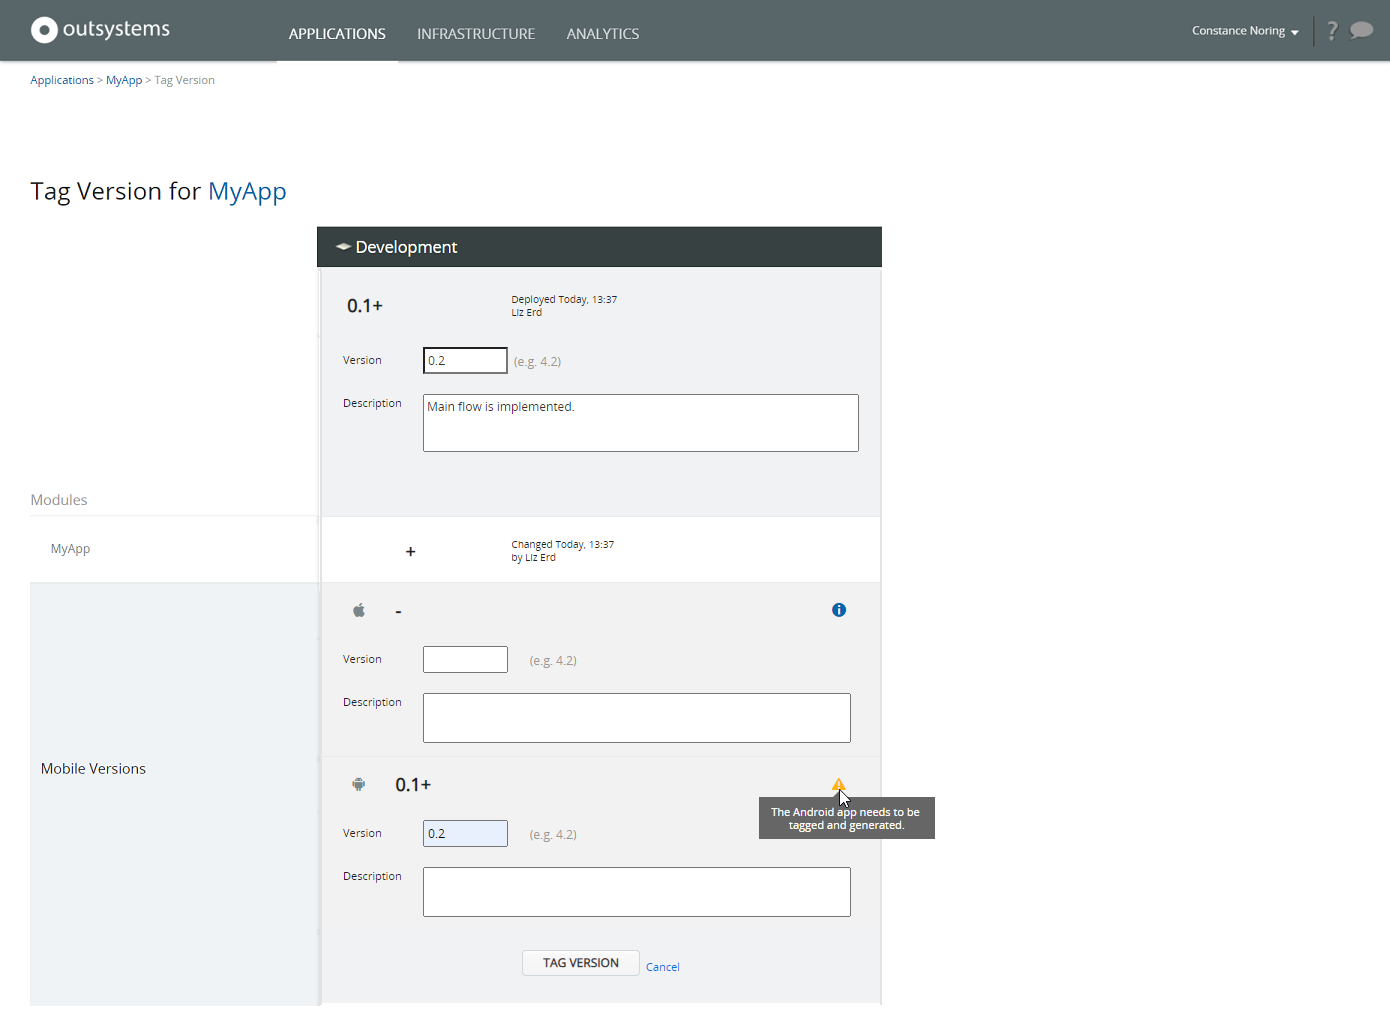Click the Development environment header icon
This screenshot has width=1390, height=1034.
[343, 247]
